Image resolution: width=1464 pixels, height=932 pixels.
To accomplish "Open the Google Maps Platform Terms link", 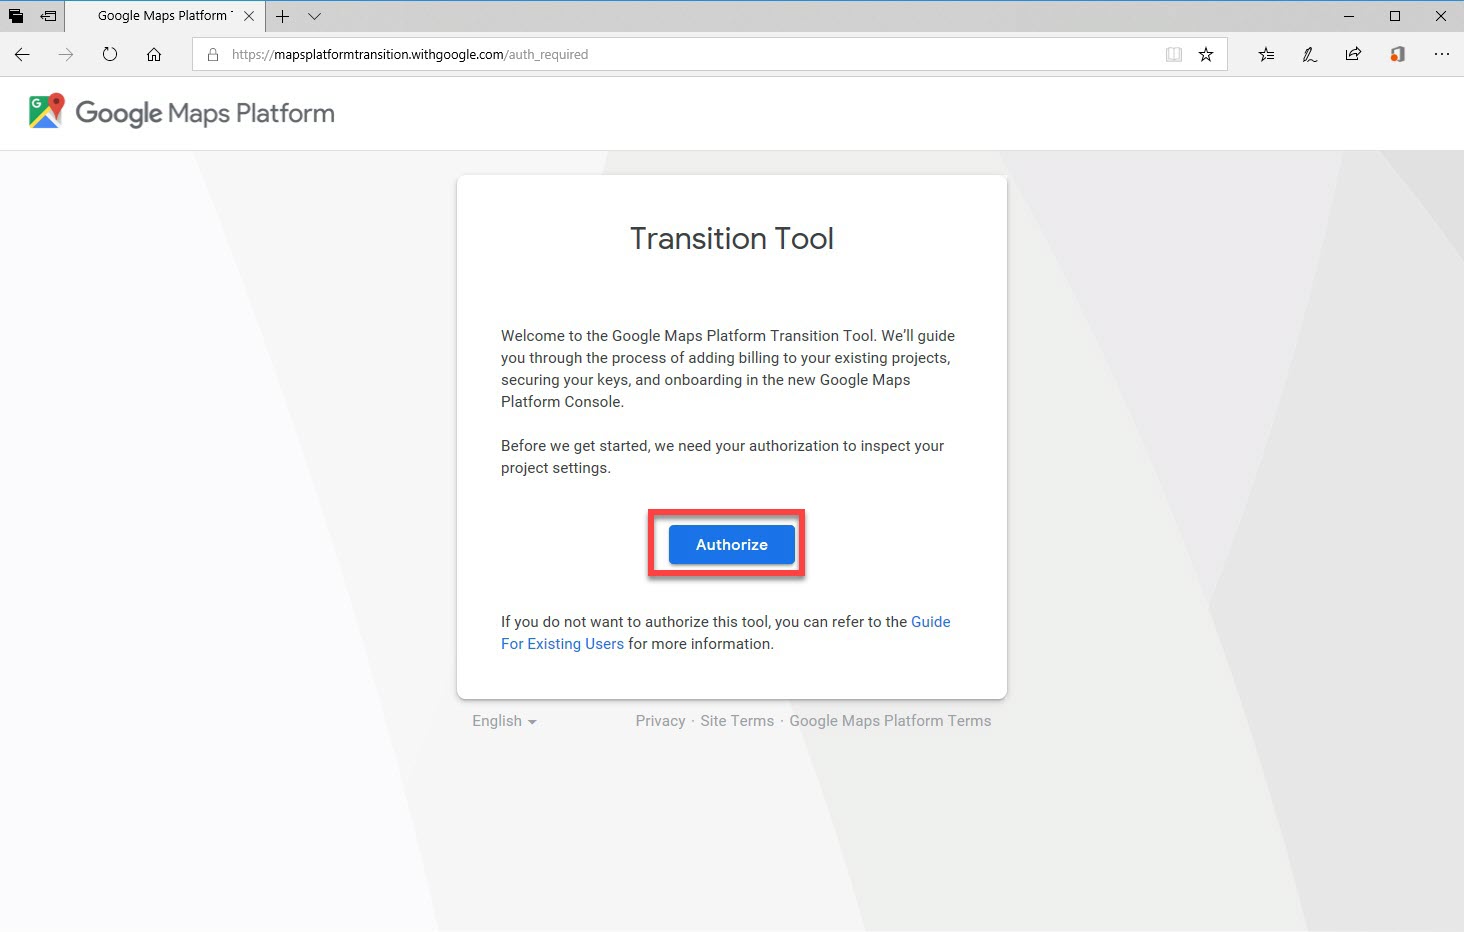I will pyautogui.click(x=890, y=721).
